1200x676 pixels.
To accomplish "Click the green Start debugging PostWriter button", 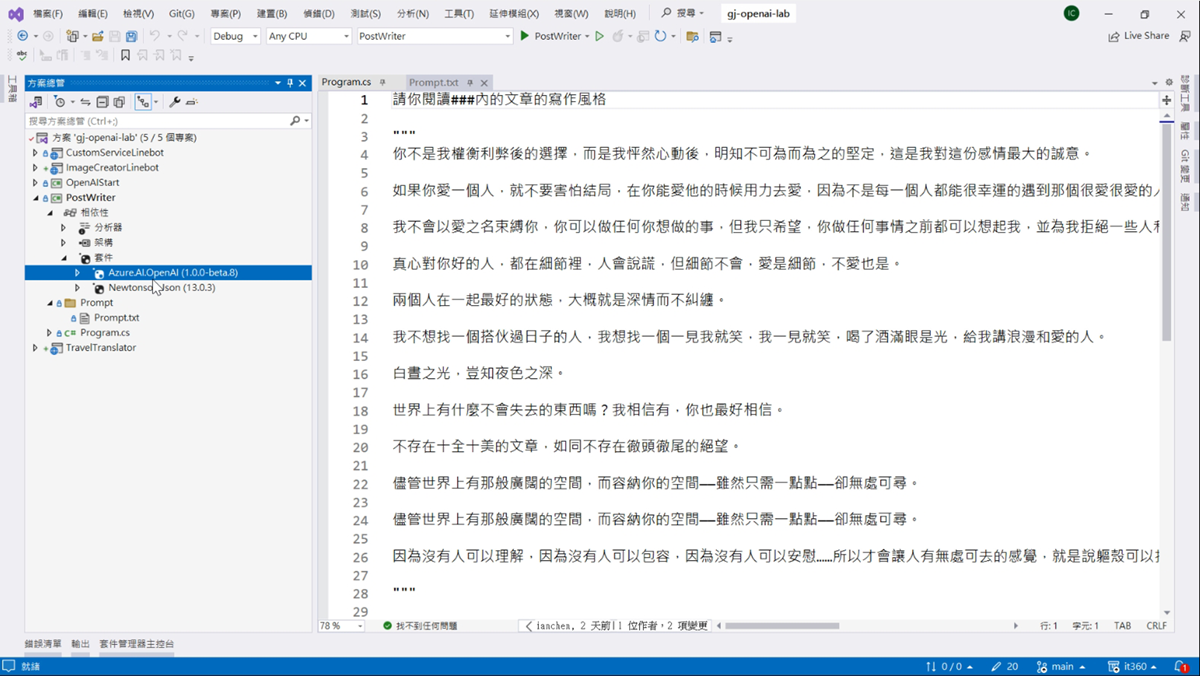I will click(x=525, y=36).
